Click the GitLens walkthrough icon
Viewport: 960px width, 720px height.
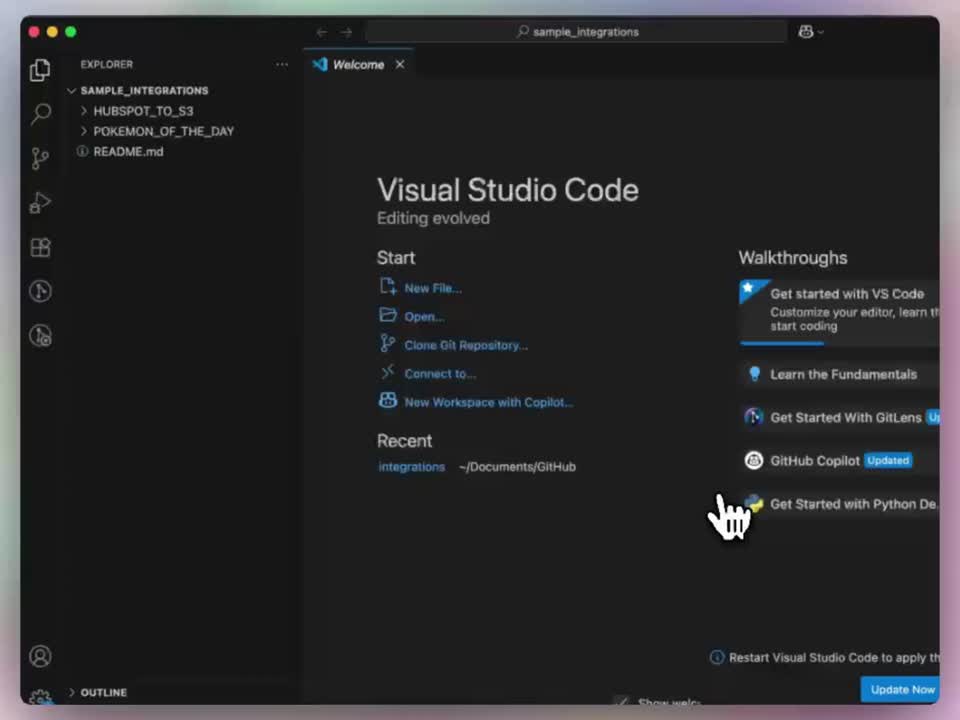coord(754,417)
